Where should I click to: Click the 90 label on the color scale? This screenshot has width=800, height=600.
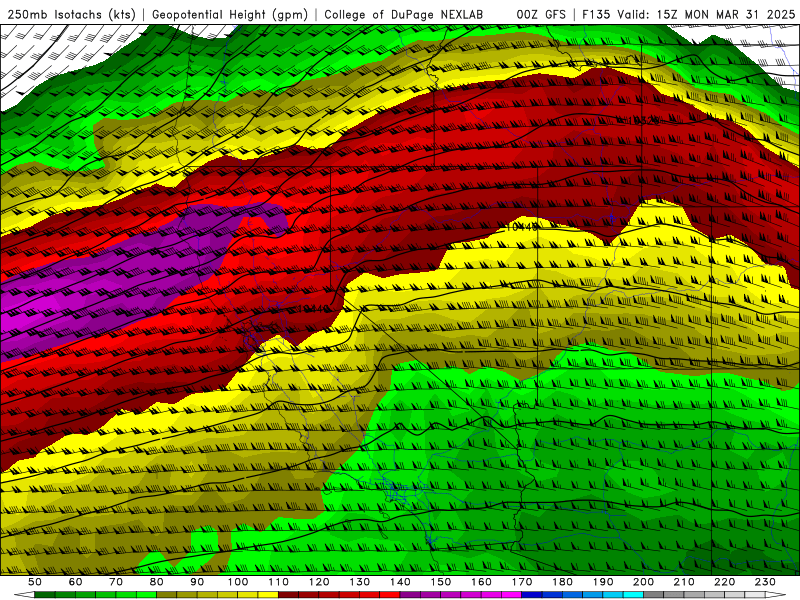pyautogui.click(x=197, y=582)
